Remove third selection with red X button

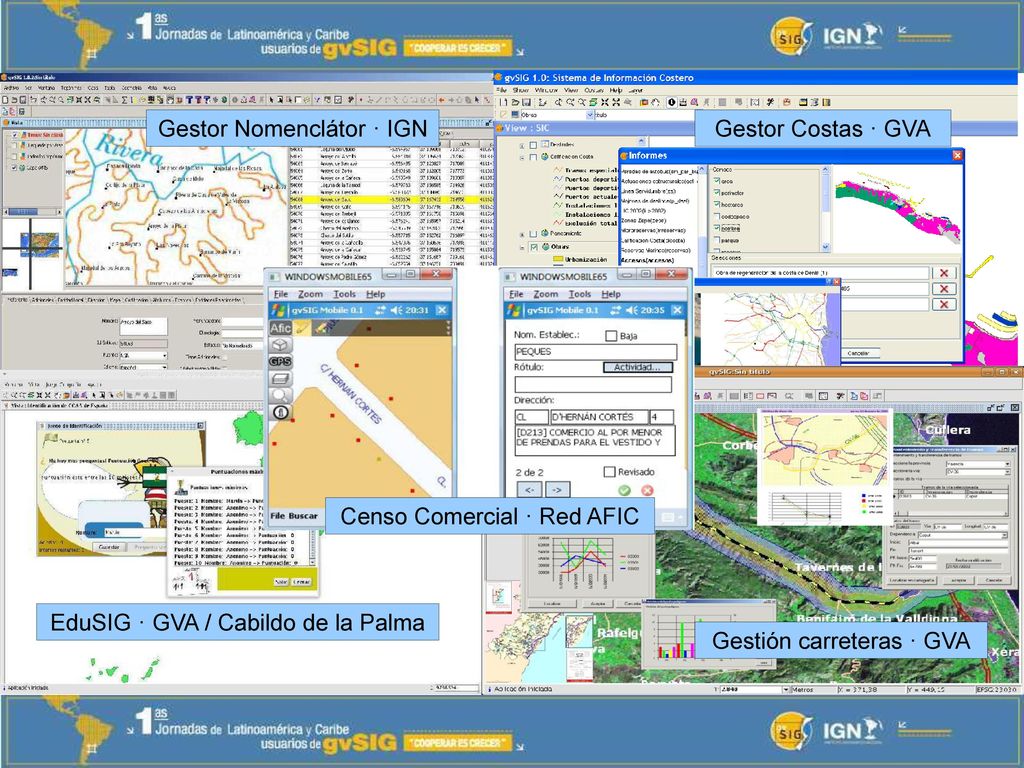[944, 304]
